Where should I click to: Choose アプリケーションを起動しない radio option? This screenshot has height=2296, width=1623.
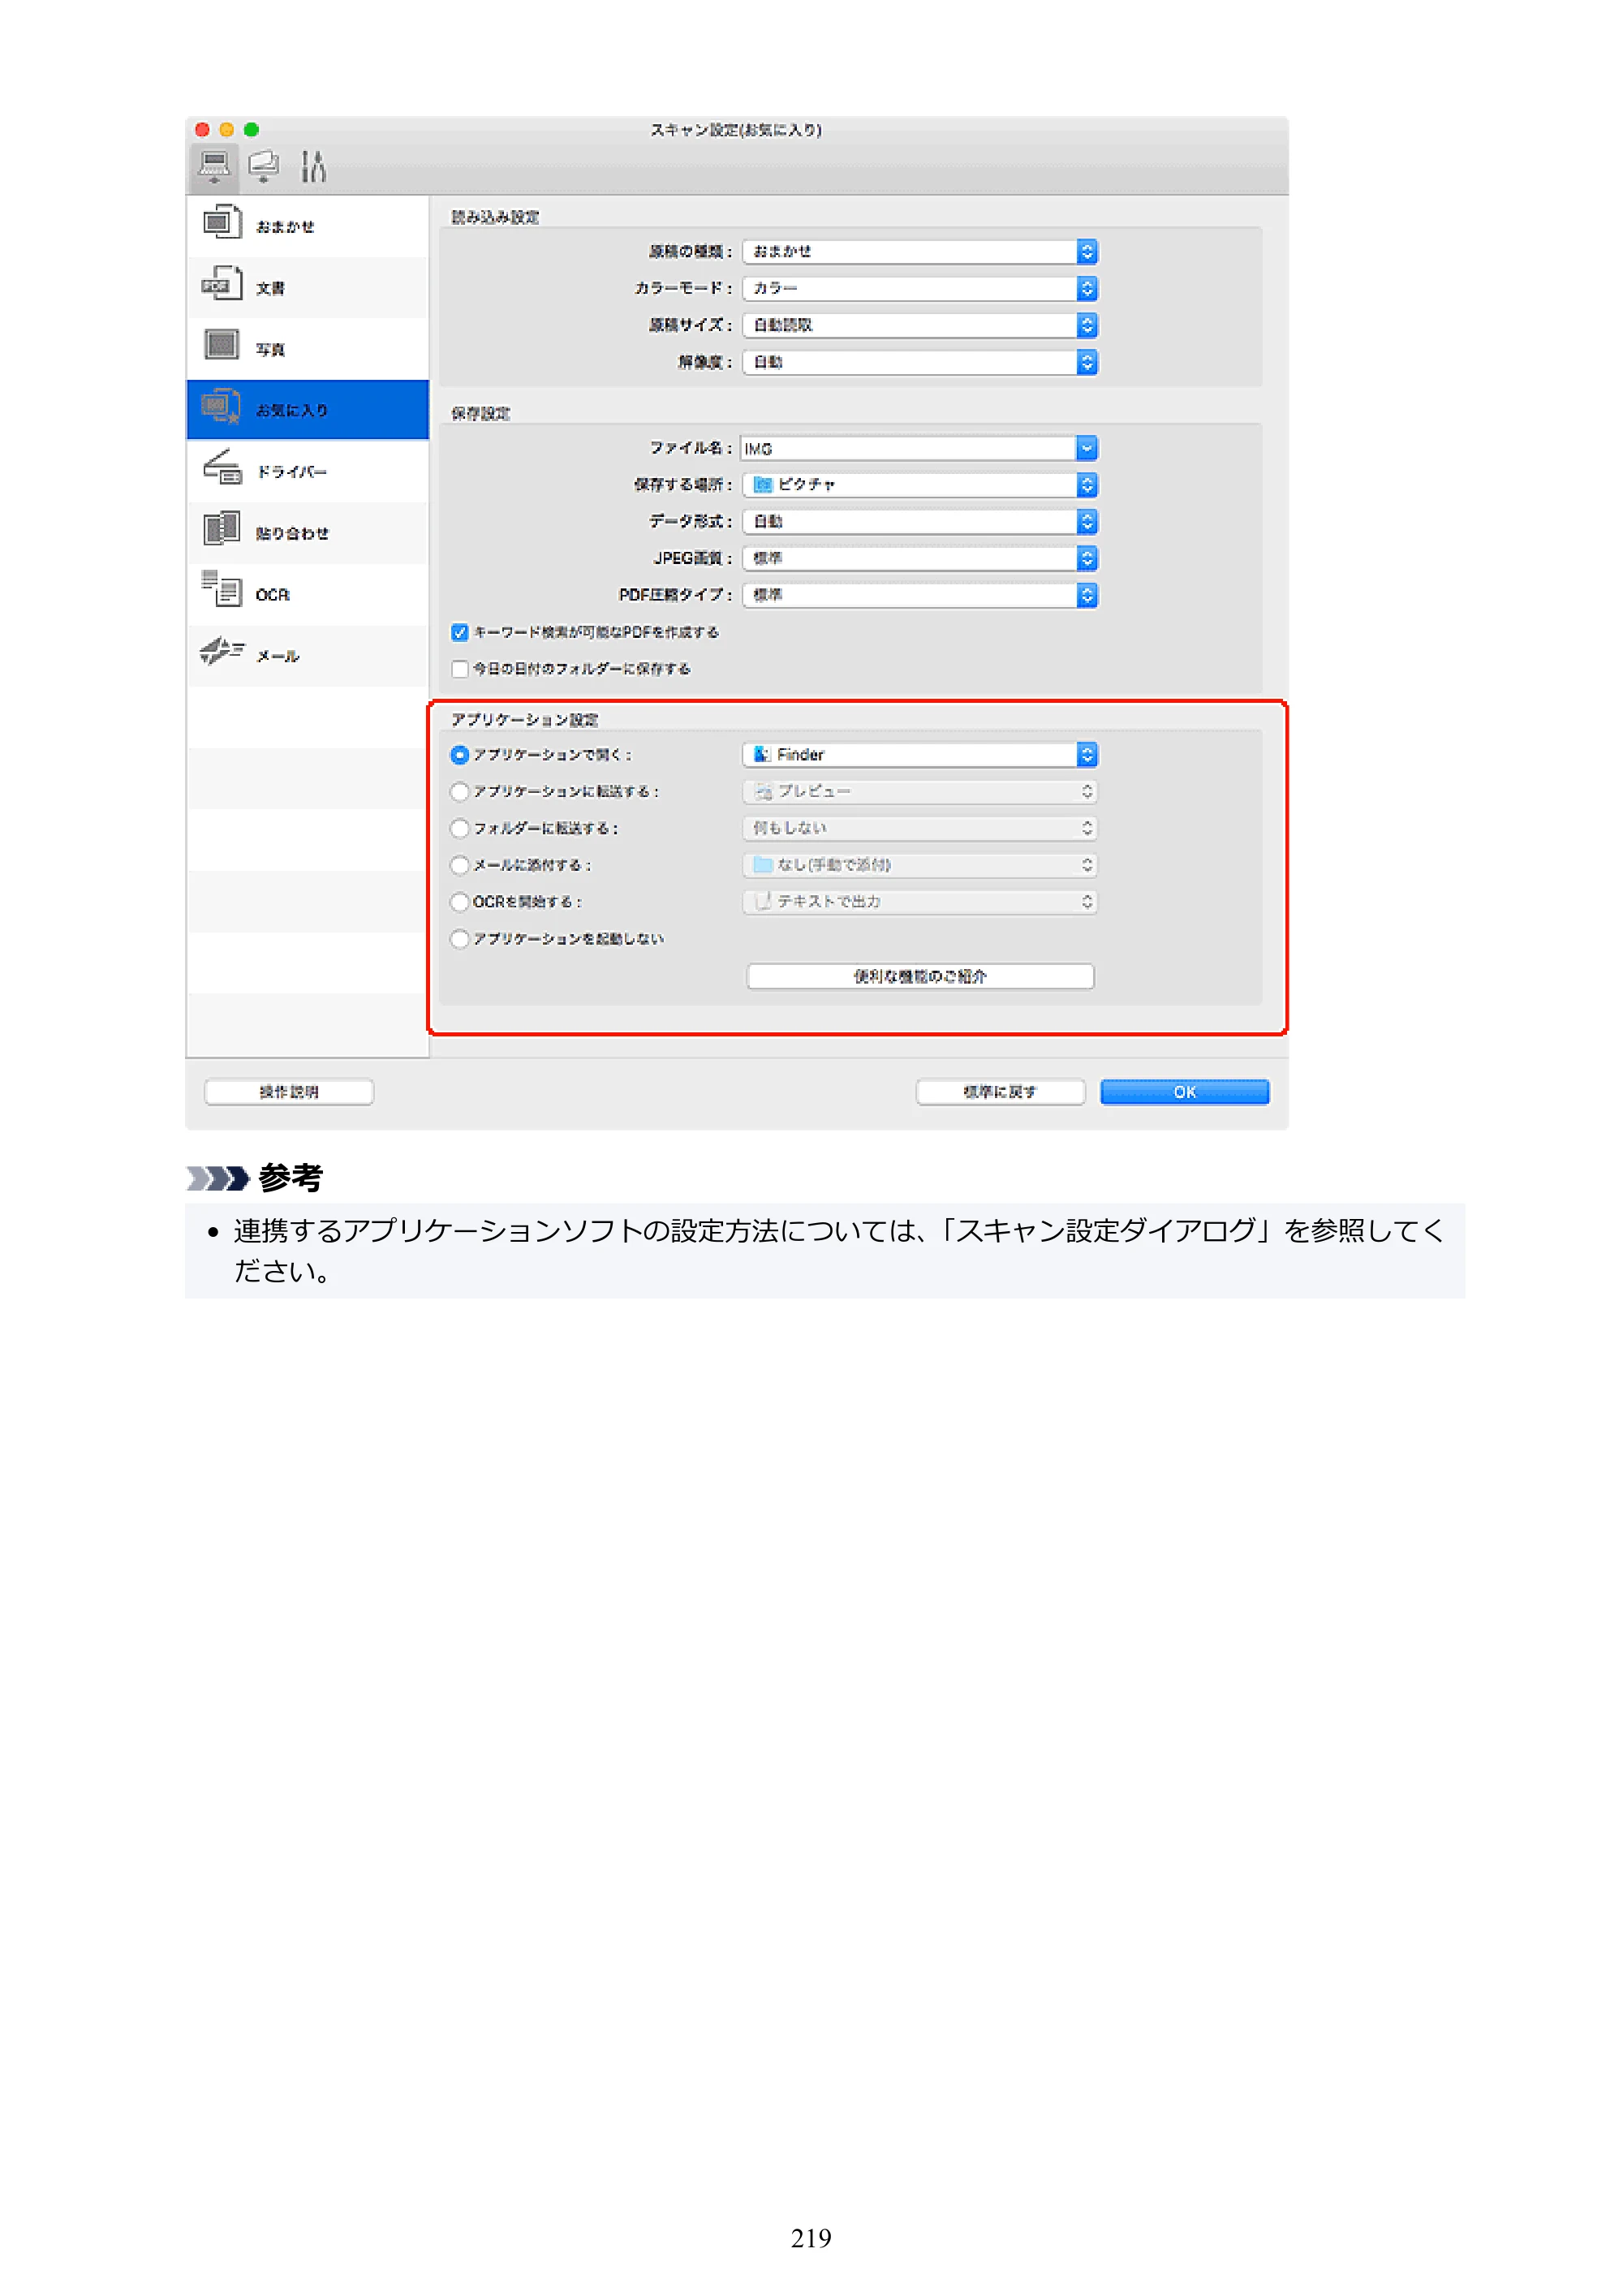[x=460, y=939]
